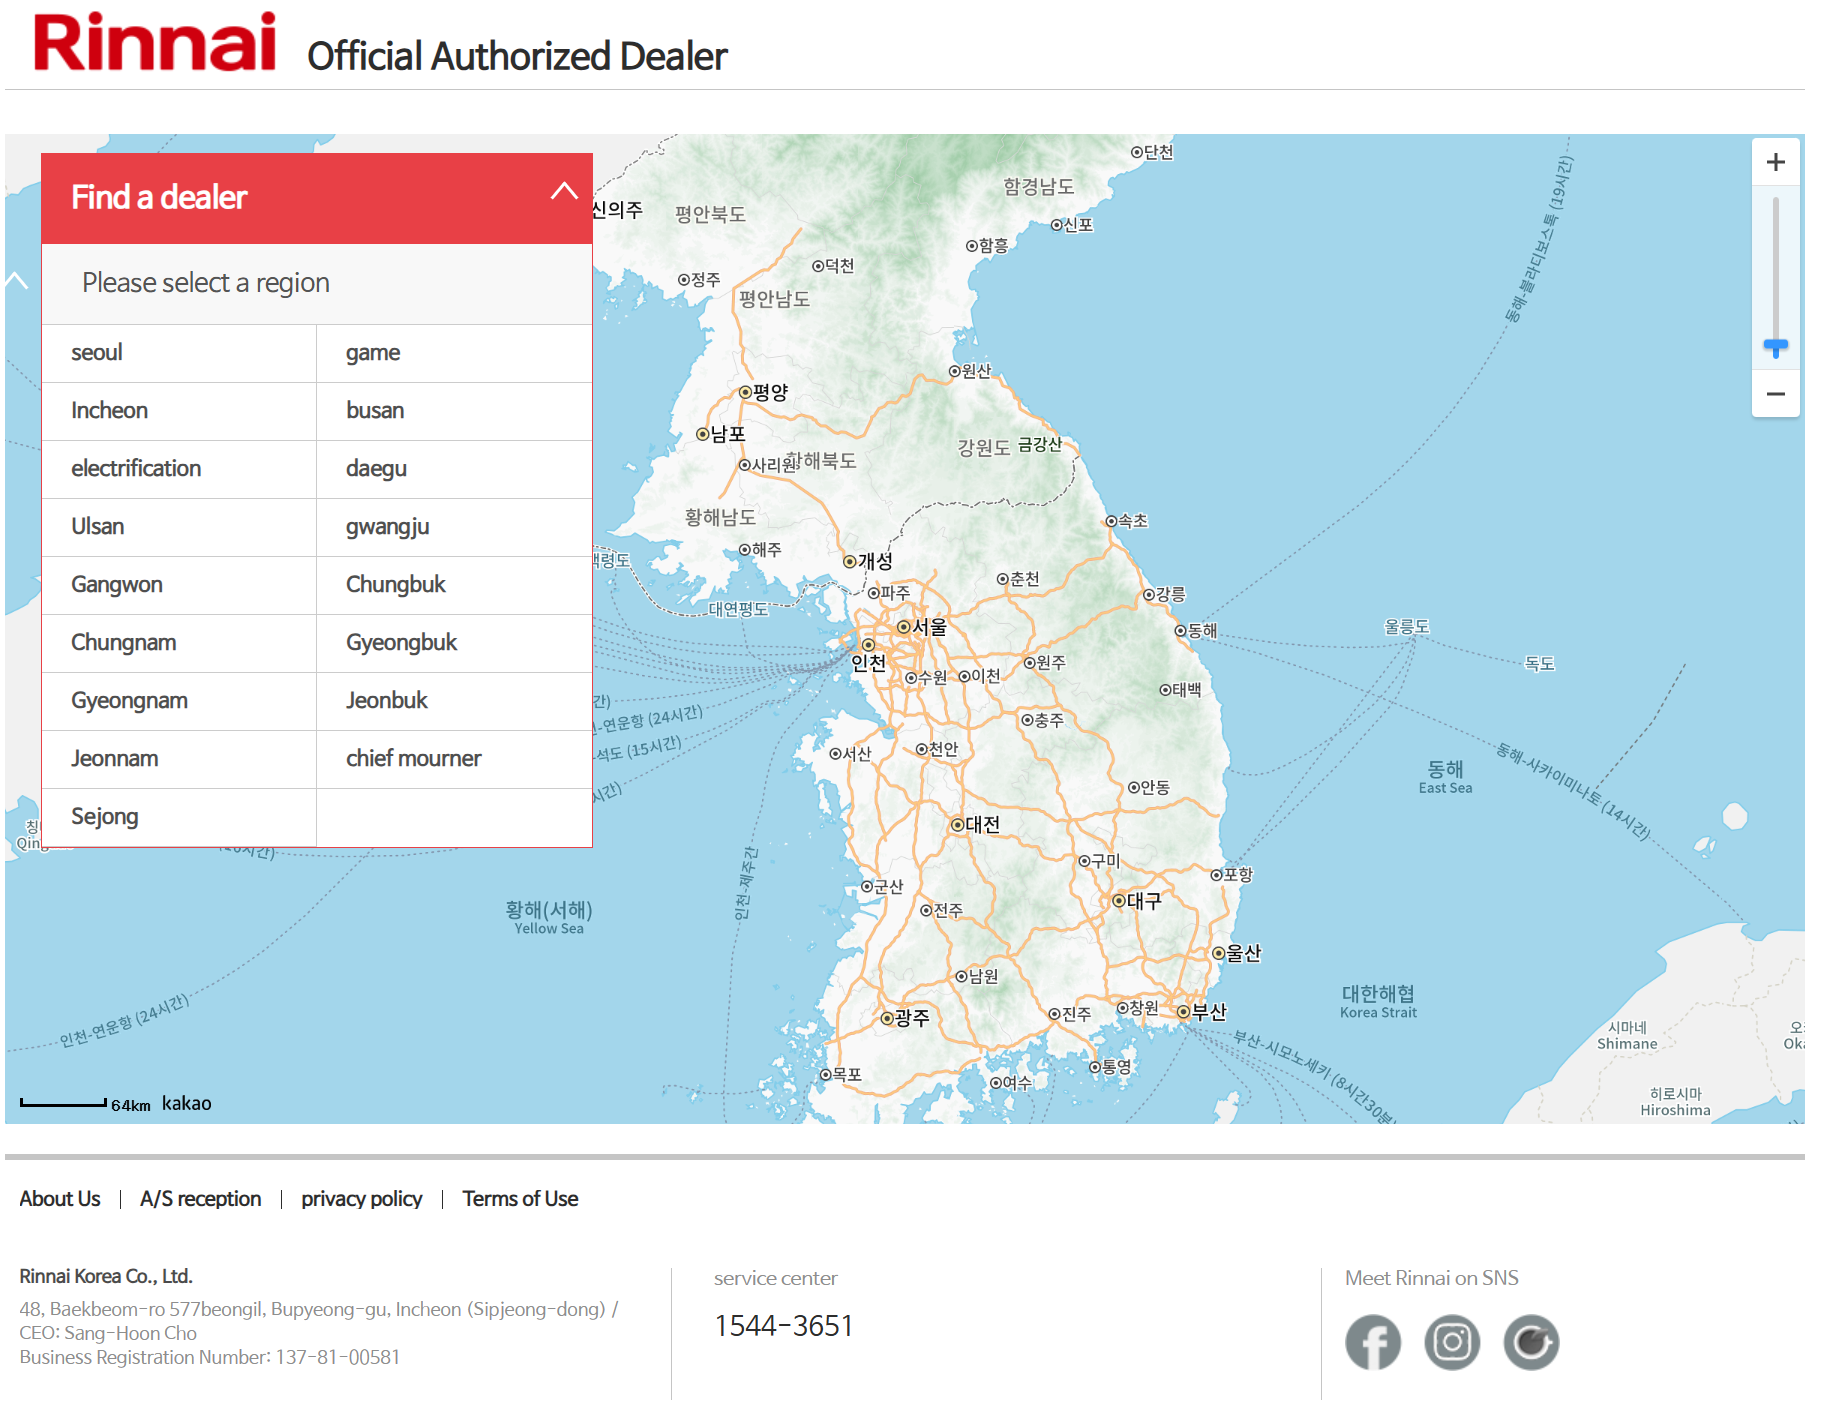Pick the Jeonnam region

point(179,759)
